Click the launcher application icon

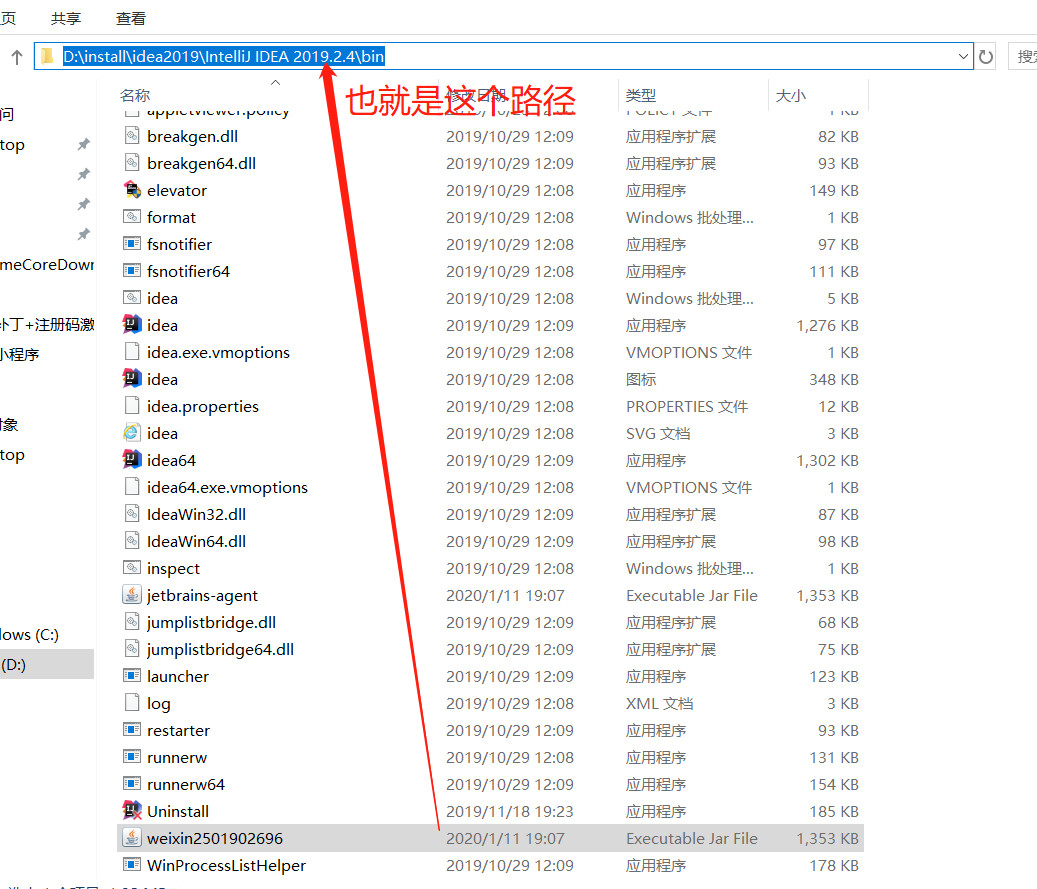tap(132, 676)
